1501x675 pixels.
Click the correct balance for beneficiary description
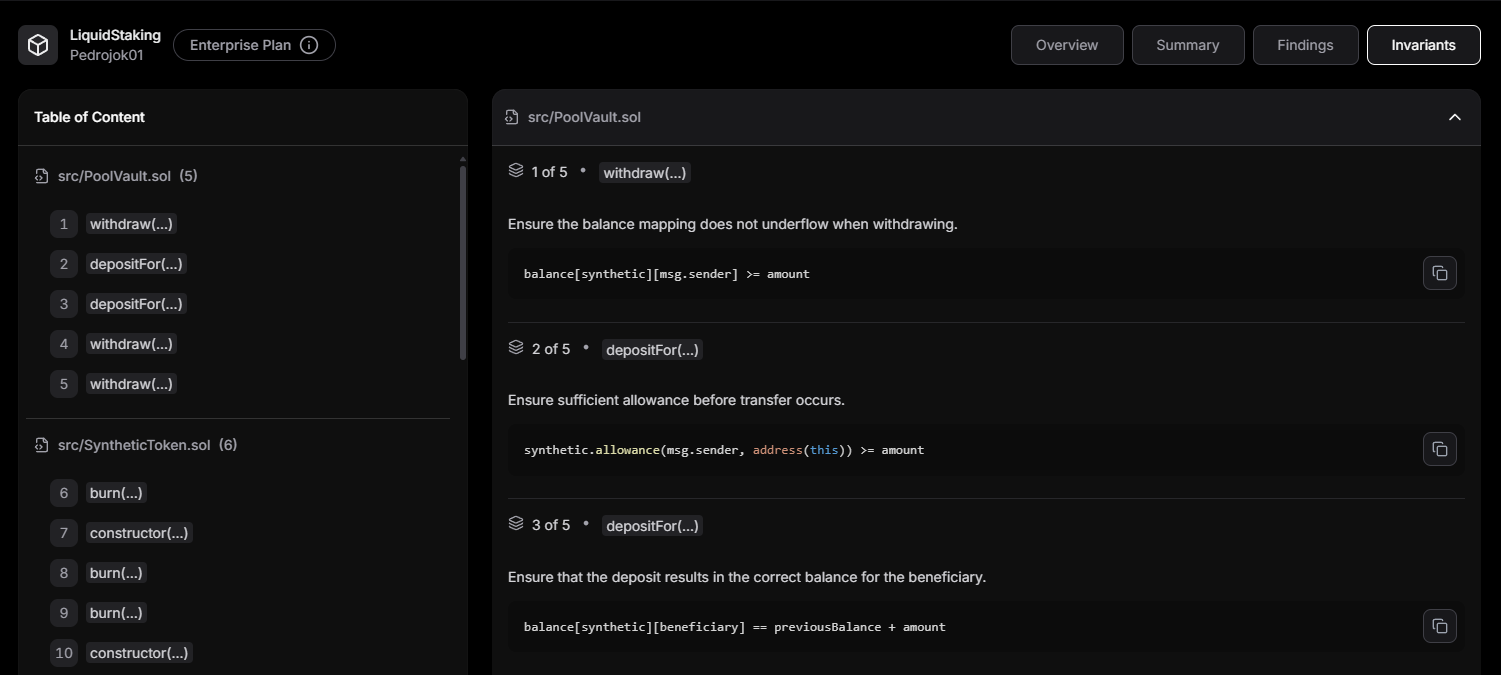point(747,577)
